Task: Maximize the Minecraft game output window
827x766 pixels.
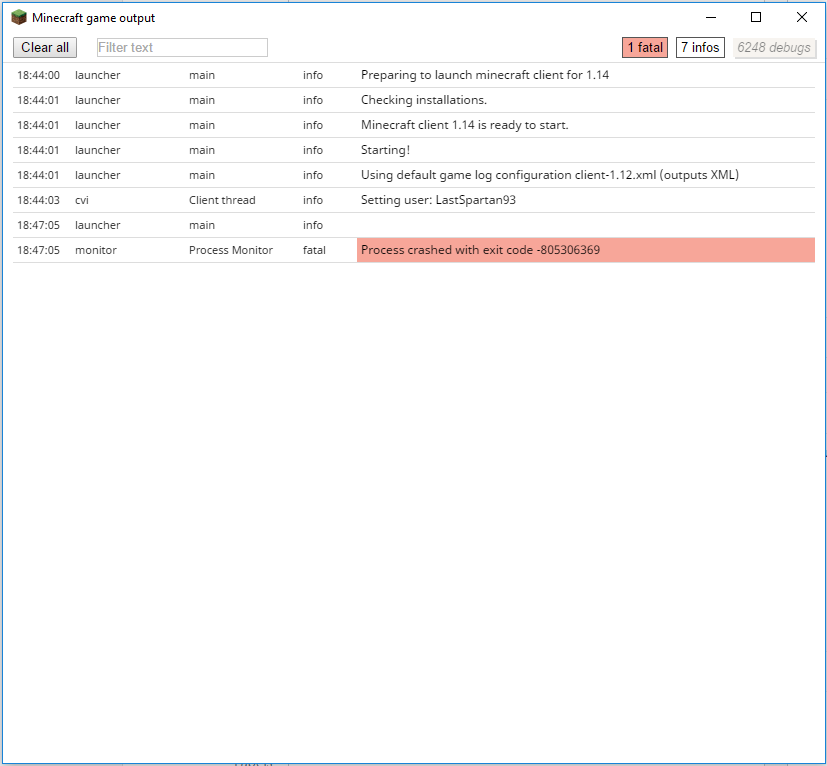Action: (x=756, y=17)
